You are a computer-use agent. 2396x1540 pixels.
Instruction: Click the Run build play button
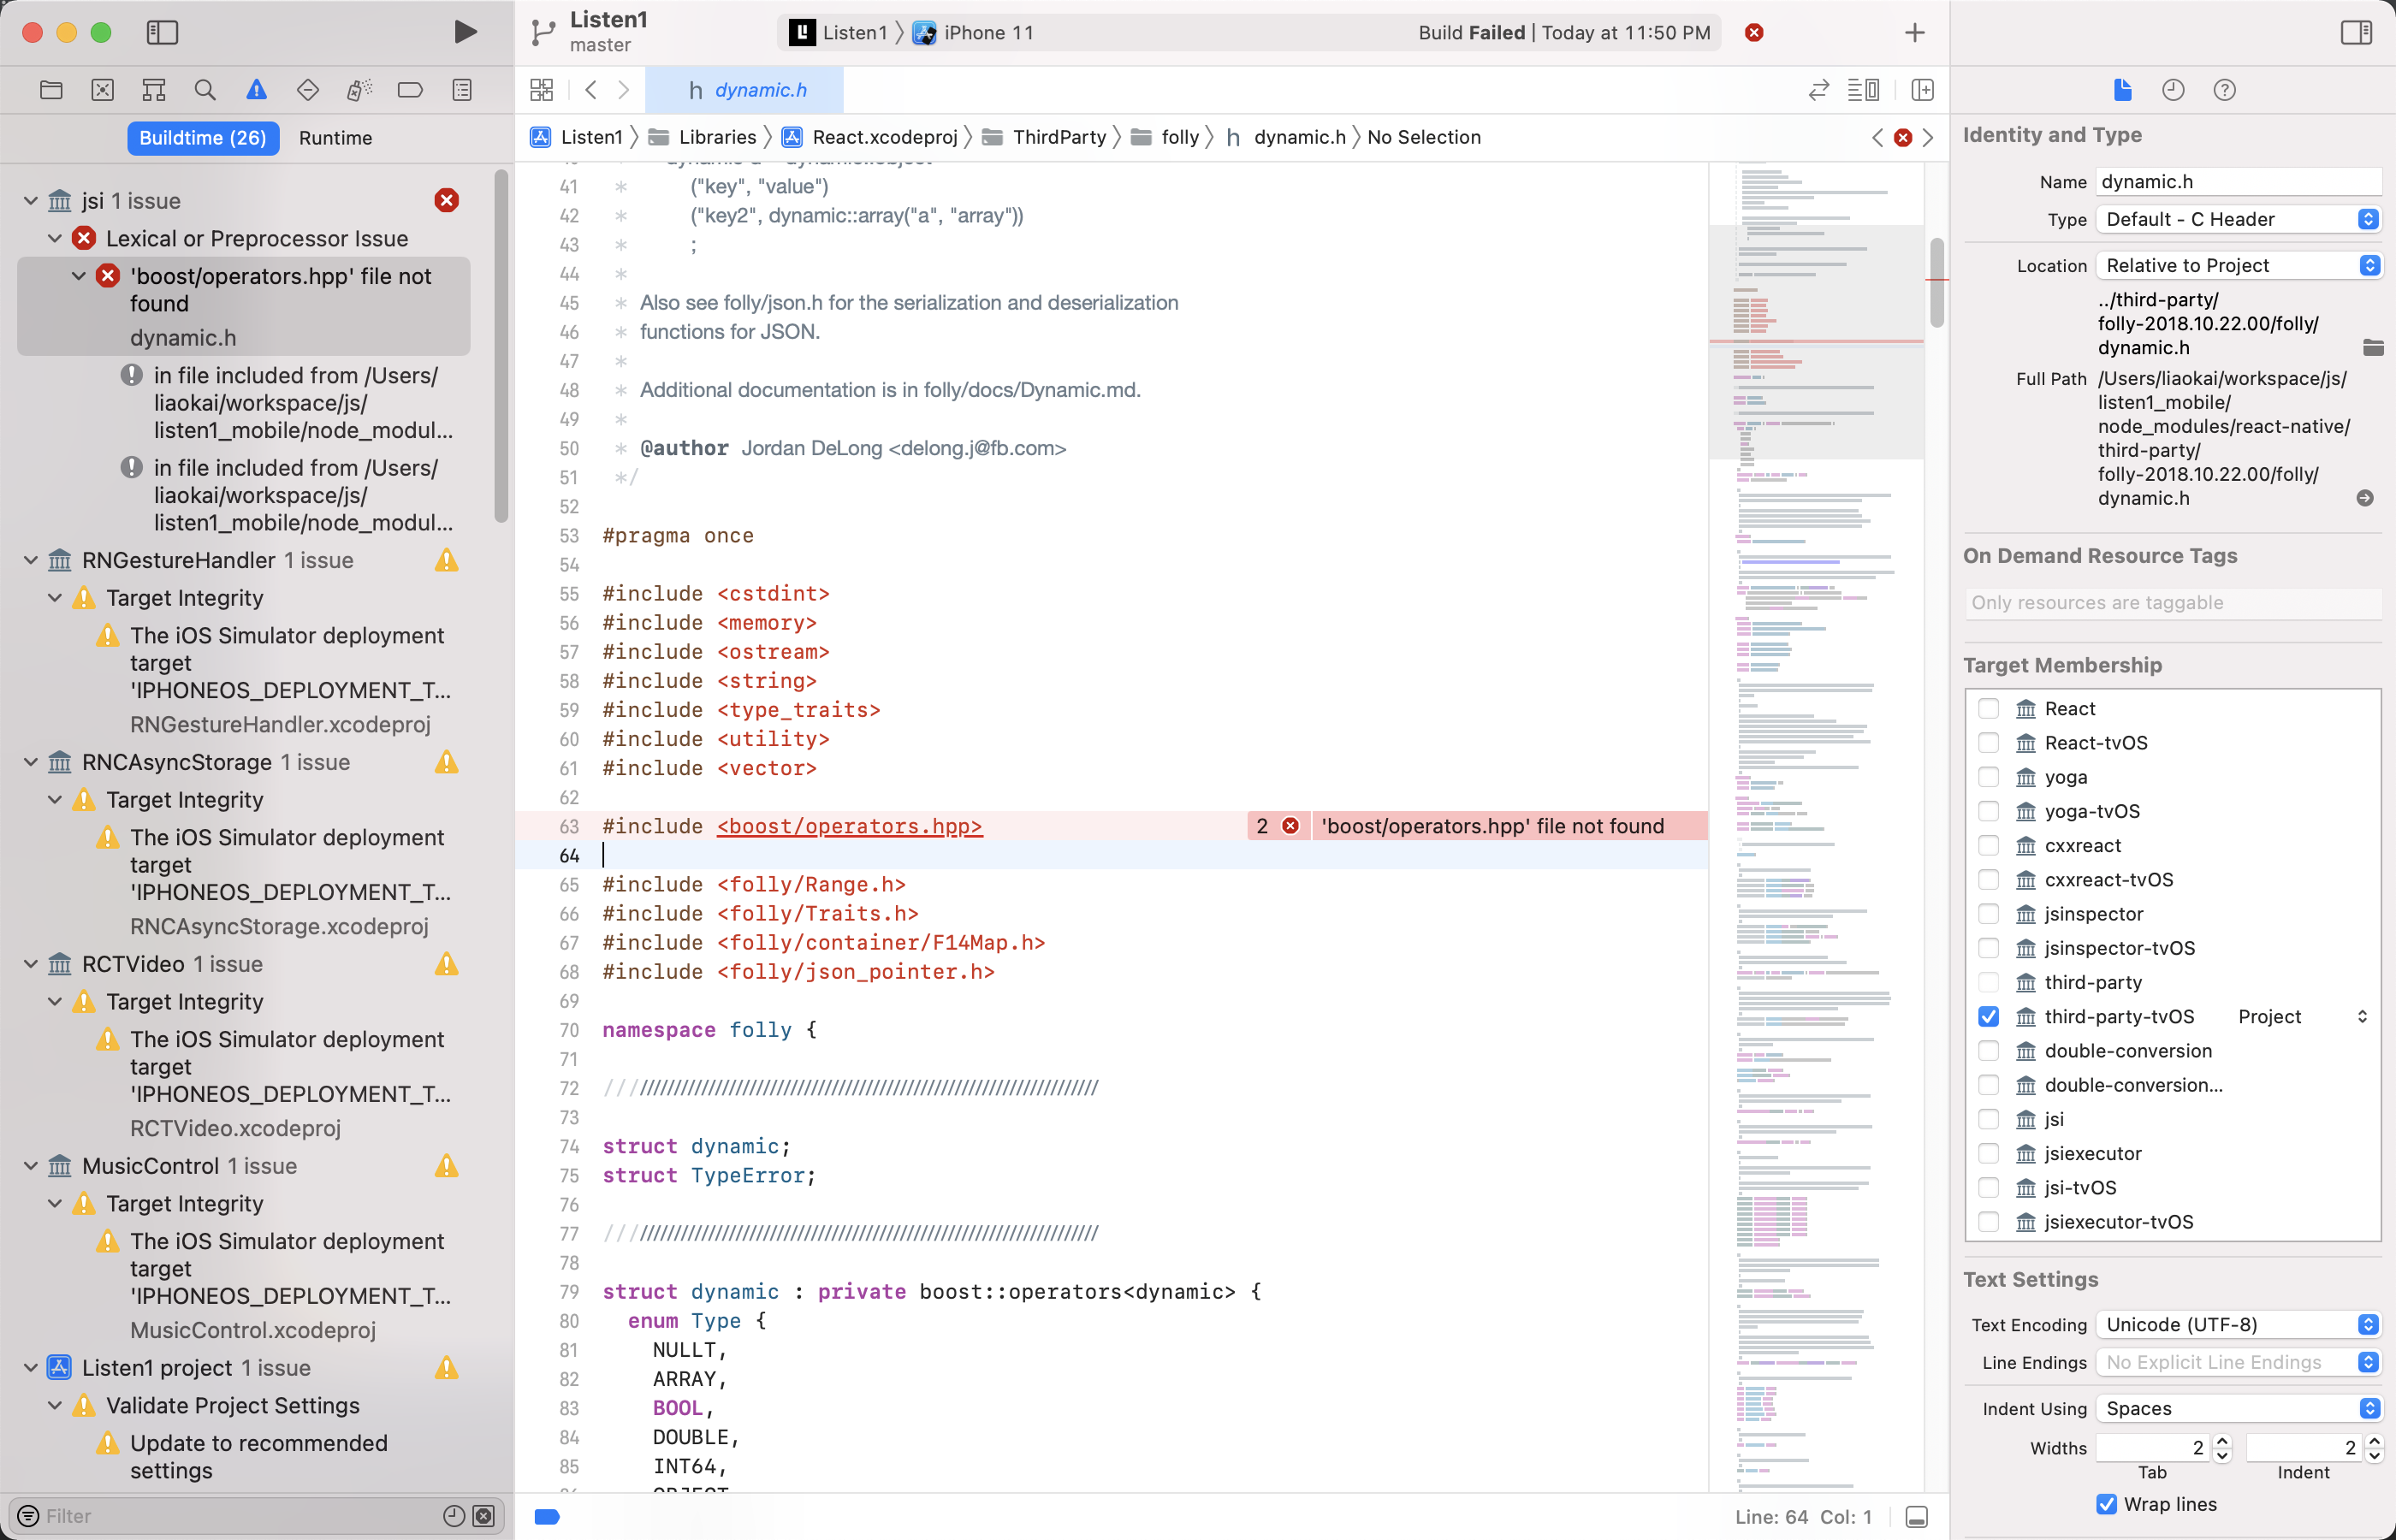[465, 32]
